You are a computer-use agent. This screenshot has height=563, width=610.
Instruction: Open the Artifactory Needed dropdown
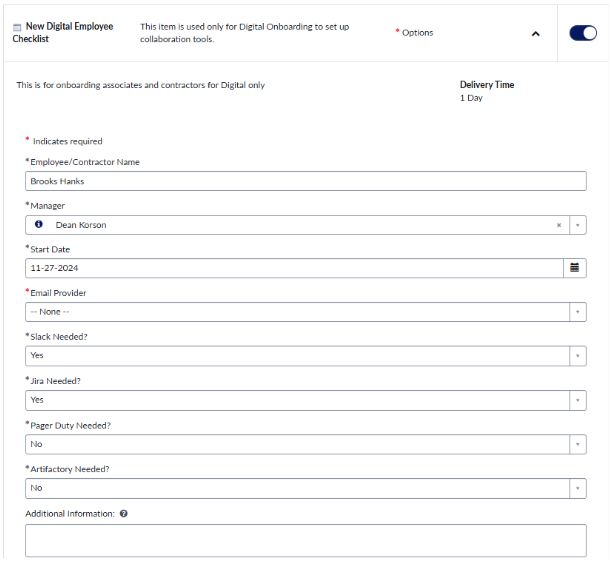305,488
